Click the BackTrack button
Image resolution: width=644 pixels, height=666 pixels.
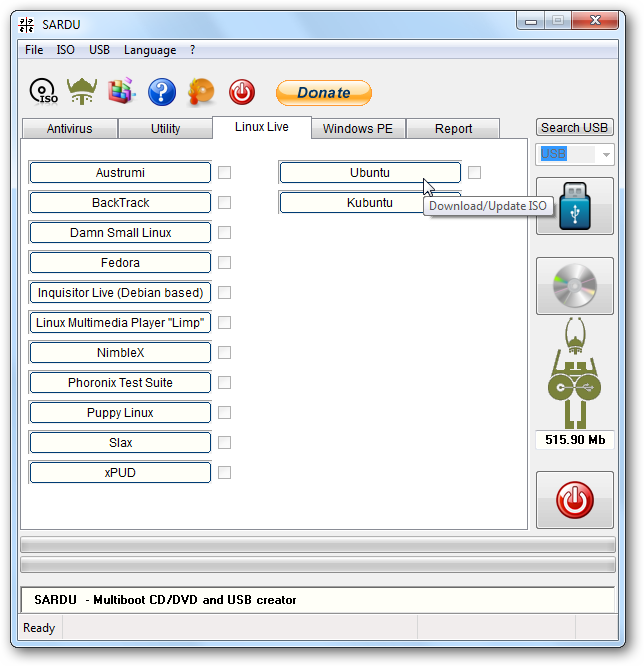120,203
